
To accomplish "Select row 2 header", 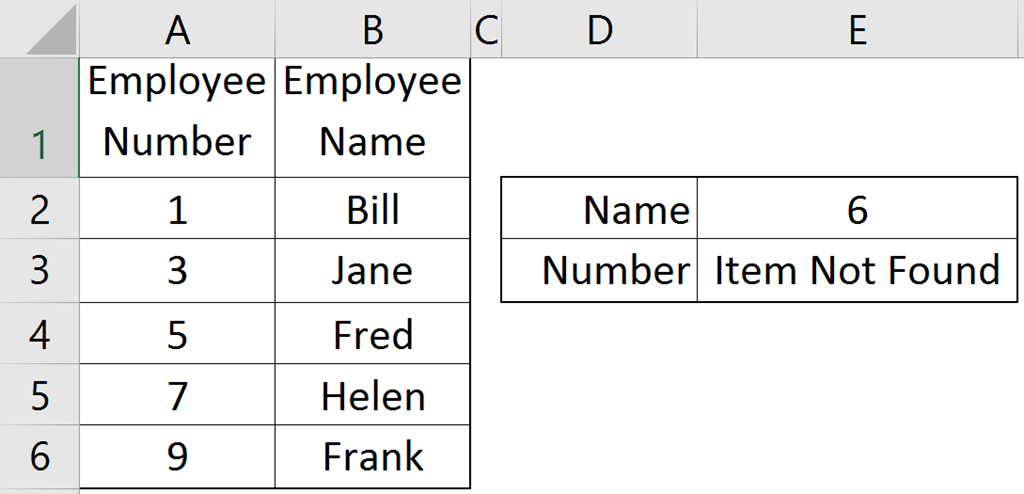I will (x=39, y=209).
